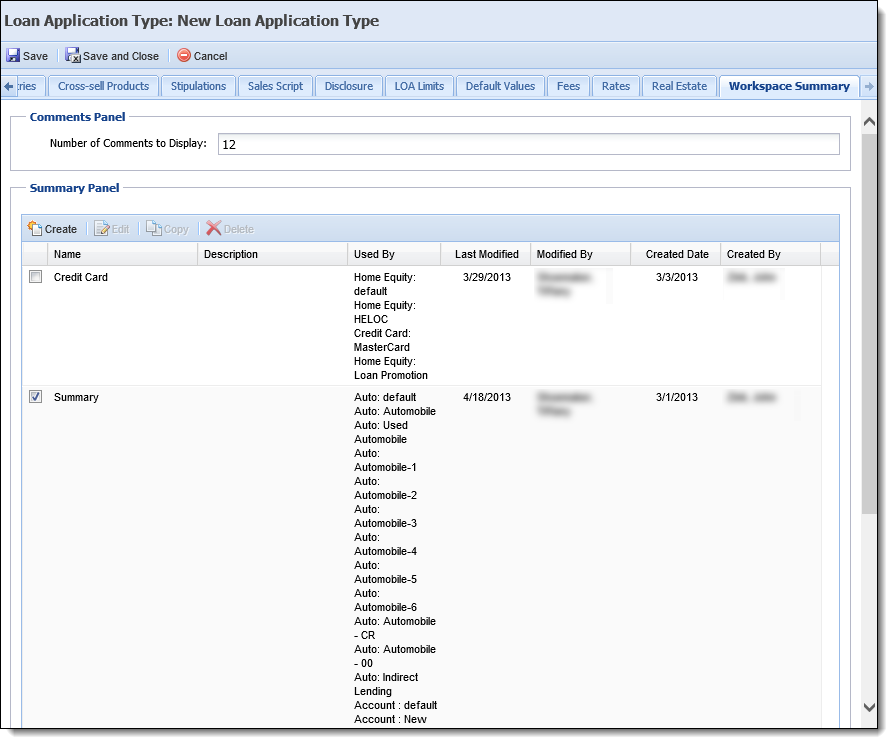Click the Save and Close icon
This screenshot has height=744, width=893.
(73, 55)
